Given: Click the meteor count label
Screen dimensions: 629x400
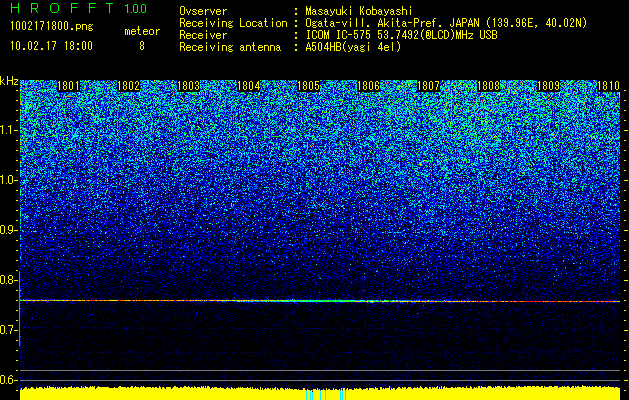Looking at the screenshot, I should pyautogui.click(x=142, y=31).
